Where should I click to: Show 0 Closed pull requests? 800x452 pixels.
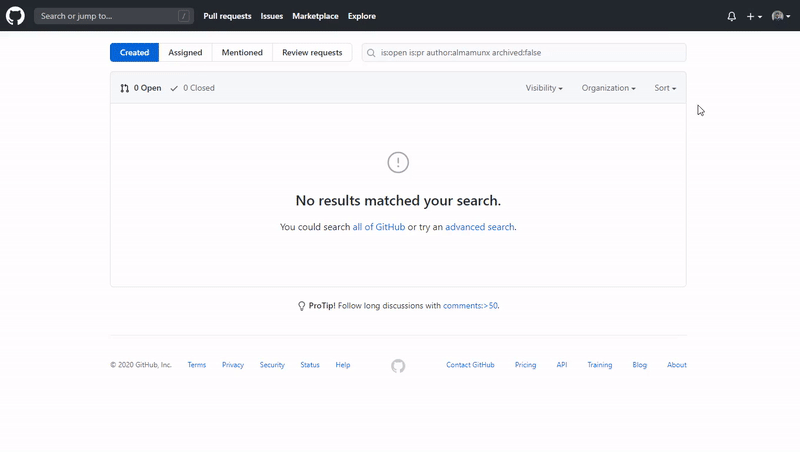click(192, 88)
